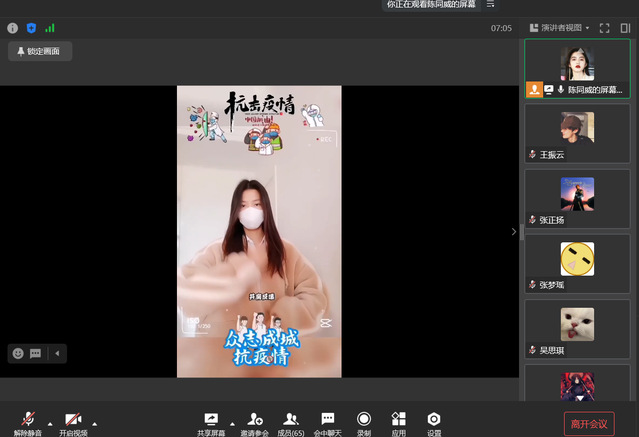Check the green network signal icon
This screenshot has width=639, height=437.
pyautogui.click(x=49, y=28)
